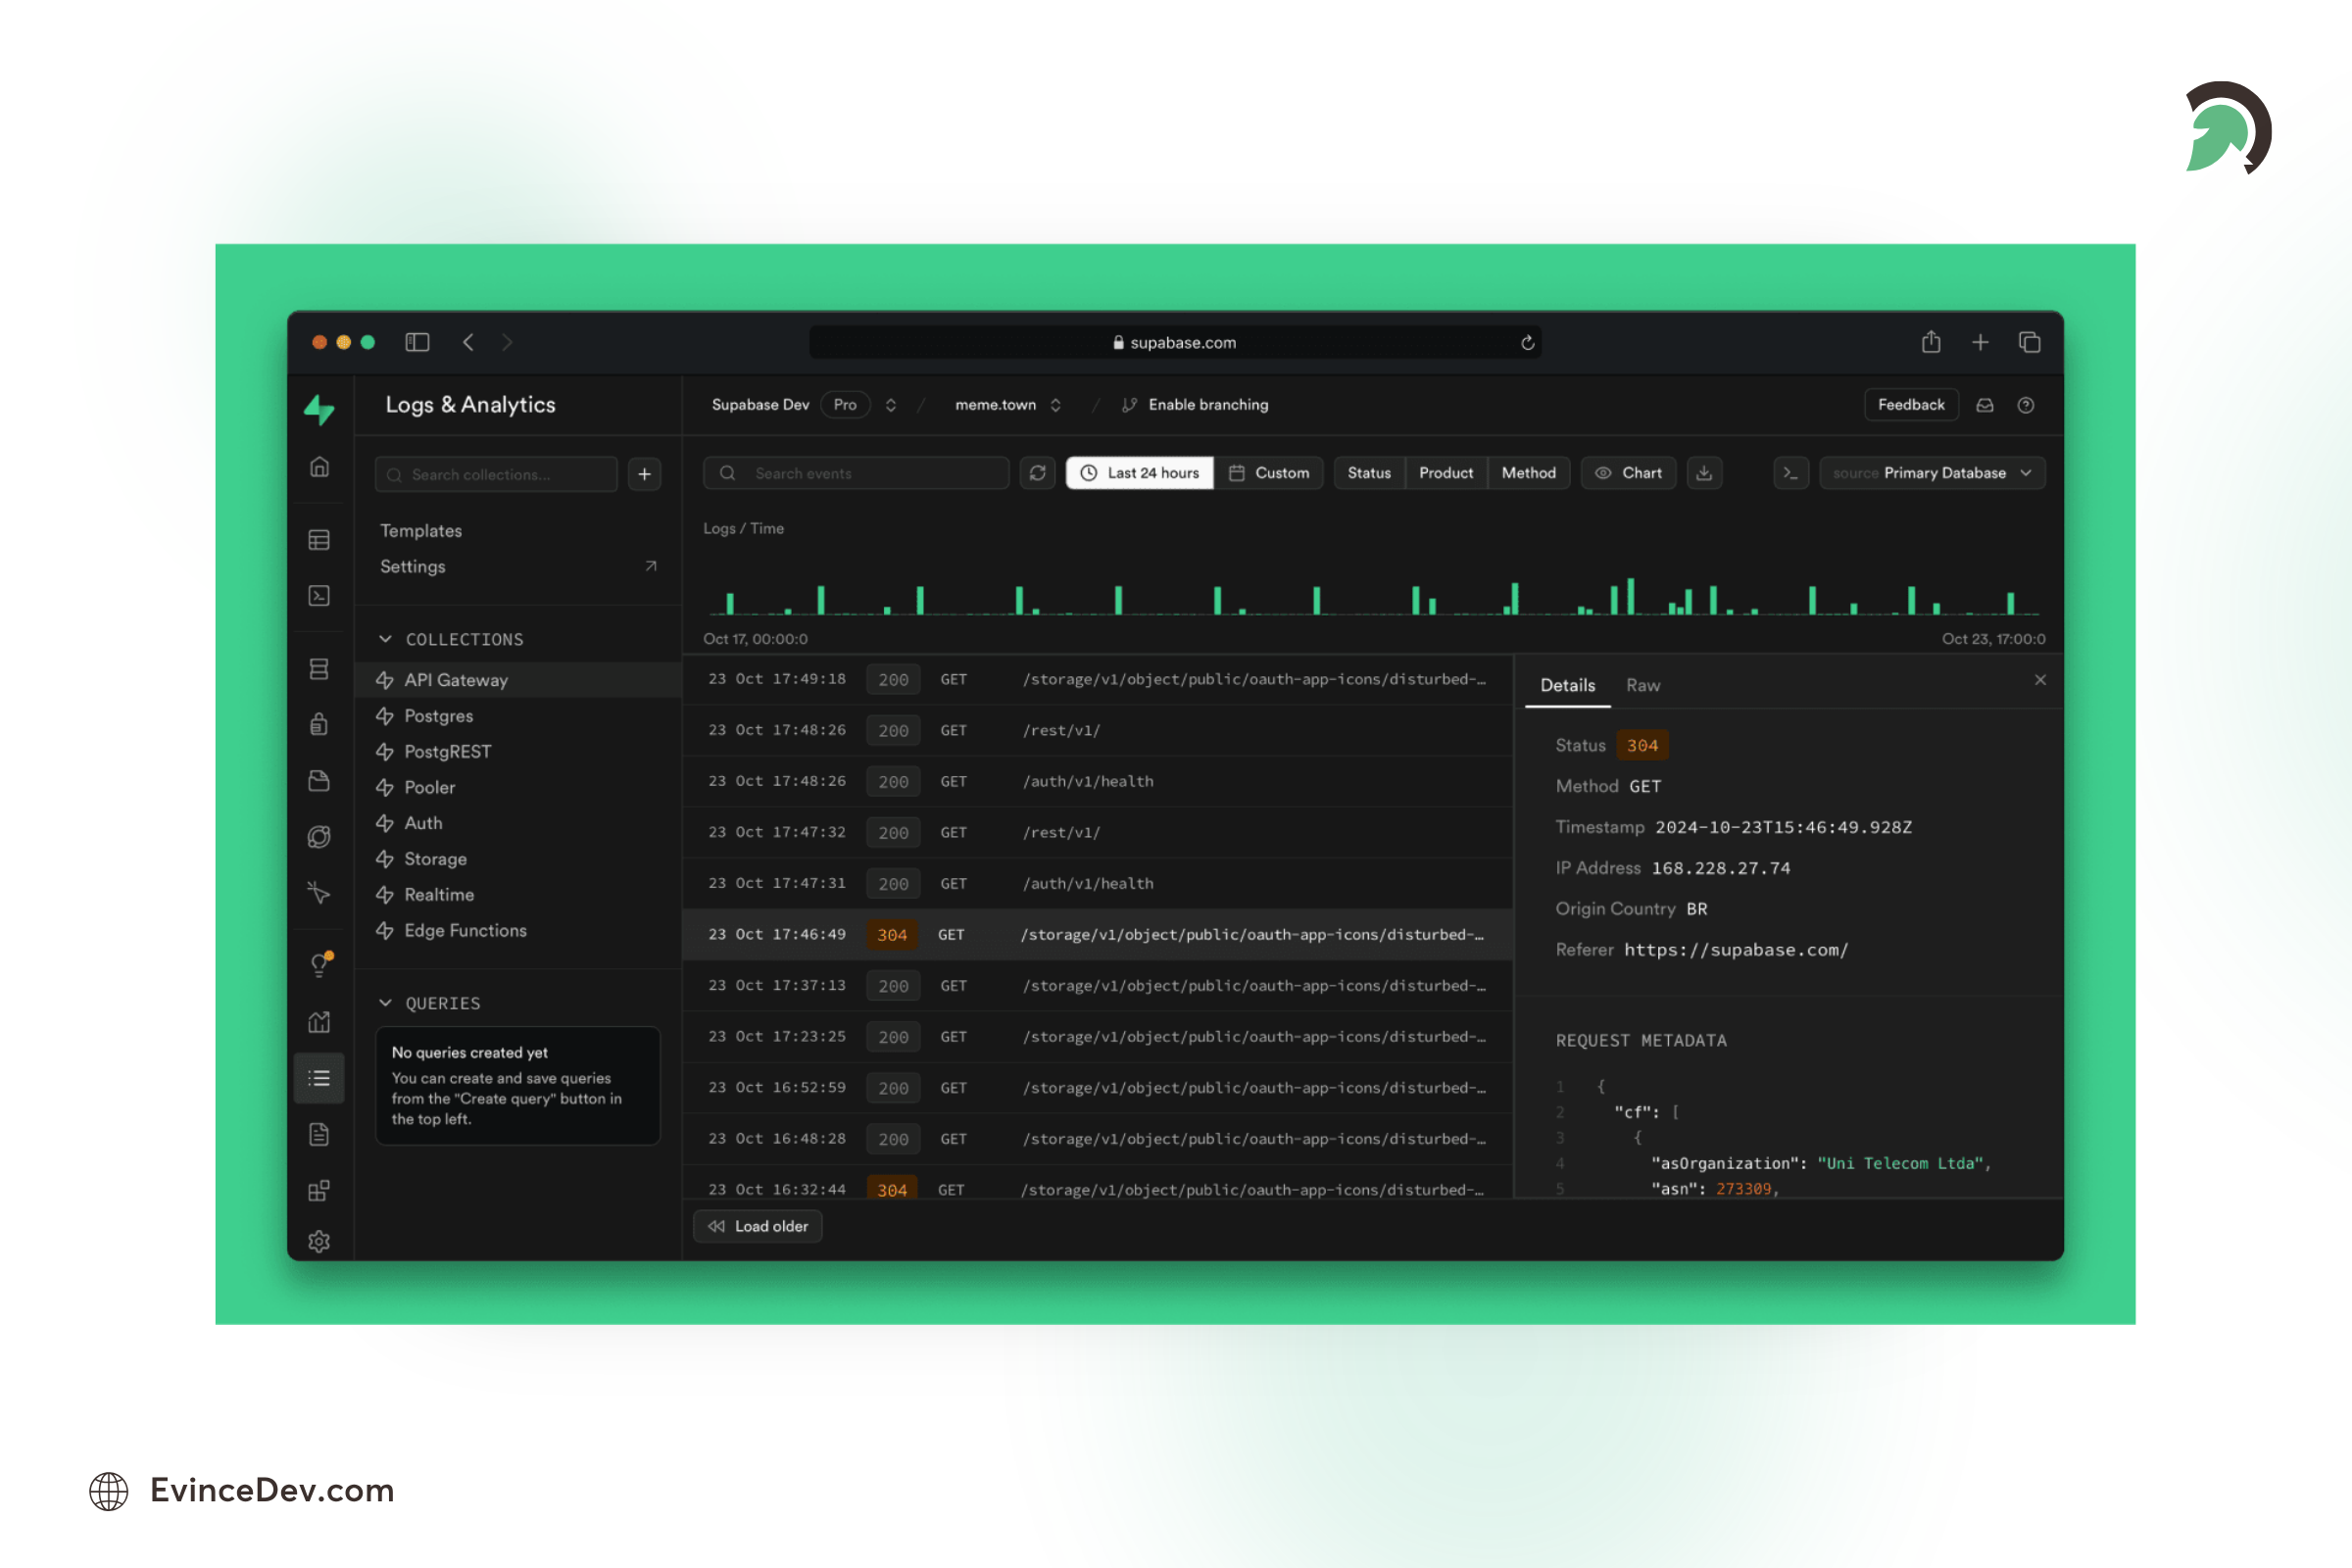Switch to the Details tab
Screen dimensions: 2352x1568
[x=1567, y=685]
